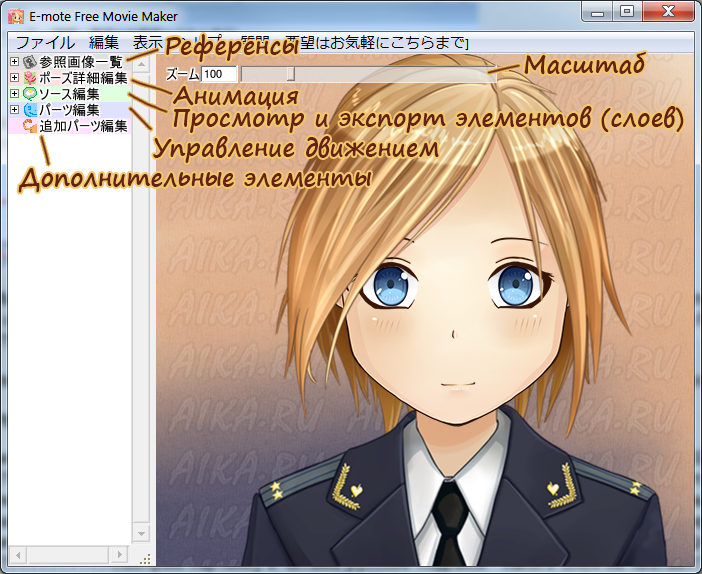Select the ソース編集 tree row
This screenshot has height=574, width=702.
click(69, 94)
